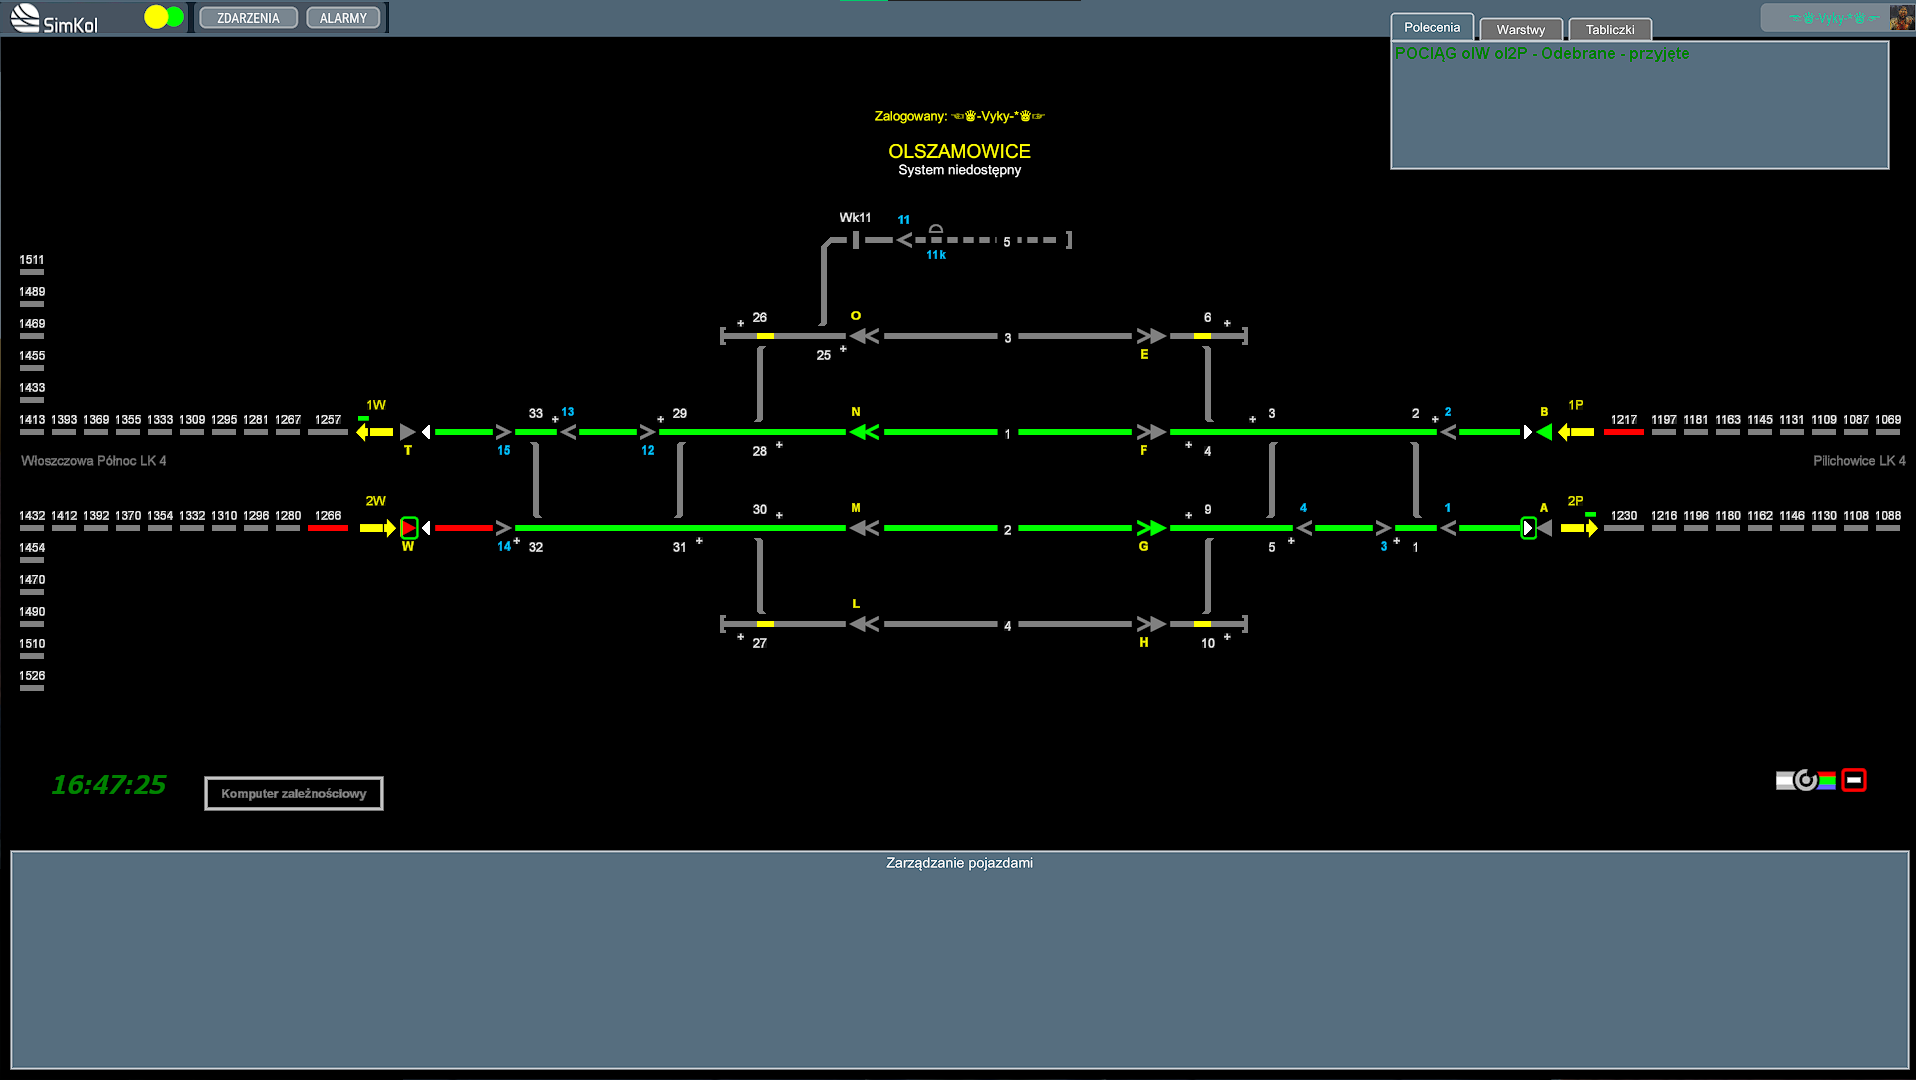Viewport: 1916px width, 1080px height.
Task: Select the green signal N on track 1
Action: (864, 432)
